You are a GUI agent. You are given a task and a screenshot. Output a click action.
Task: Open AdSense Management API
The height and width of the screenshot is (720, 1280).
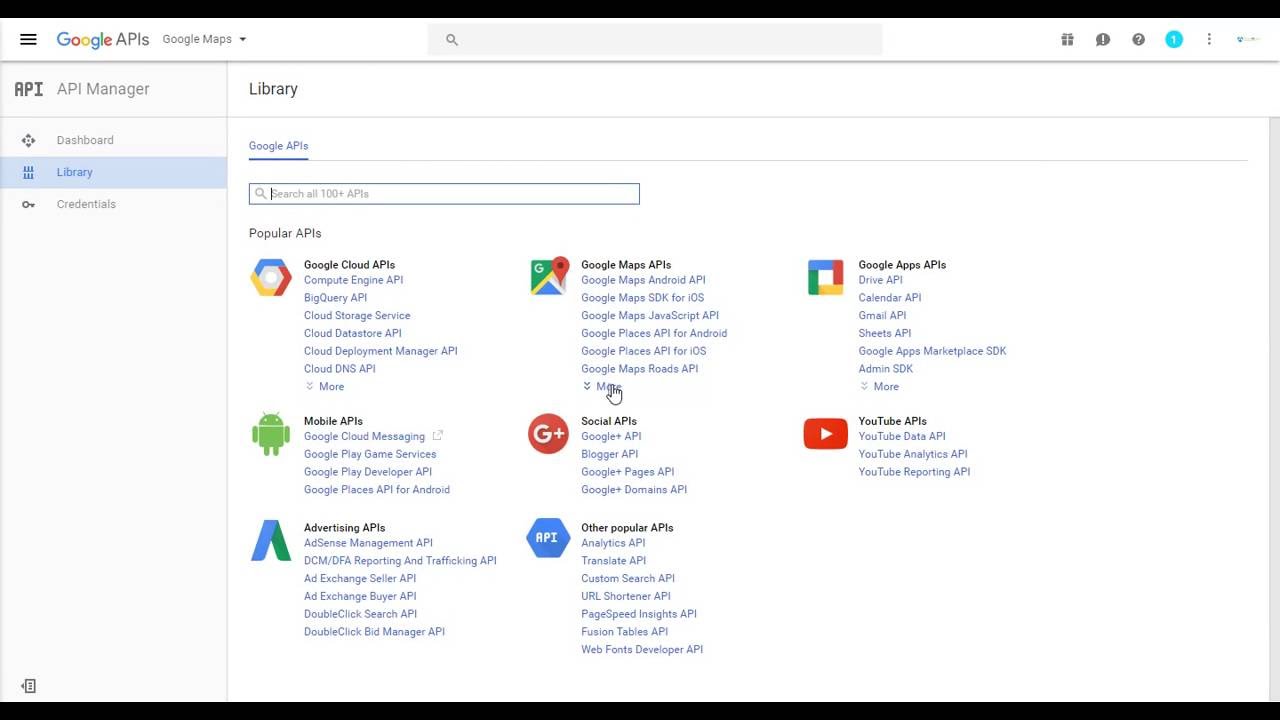(368, 543)
